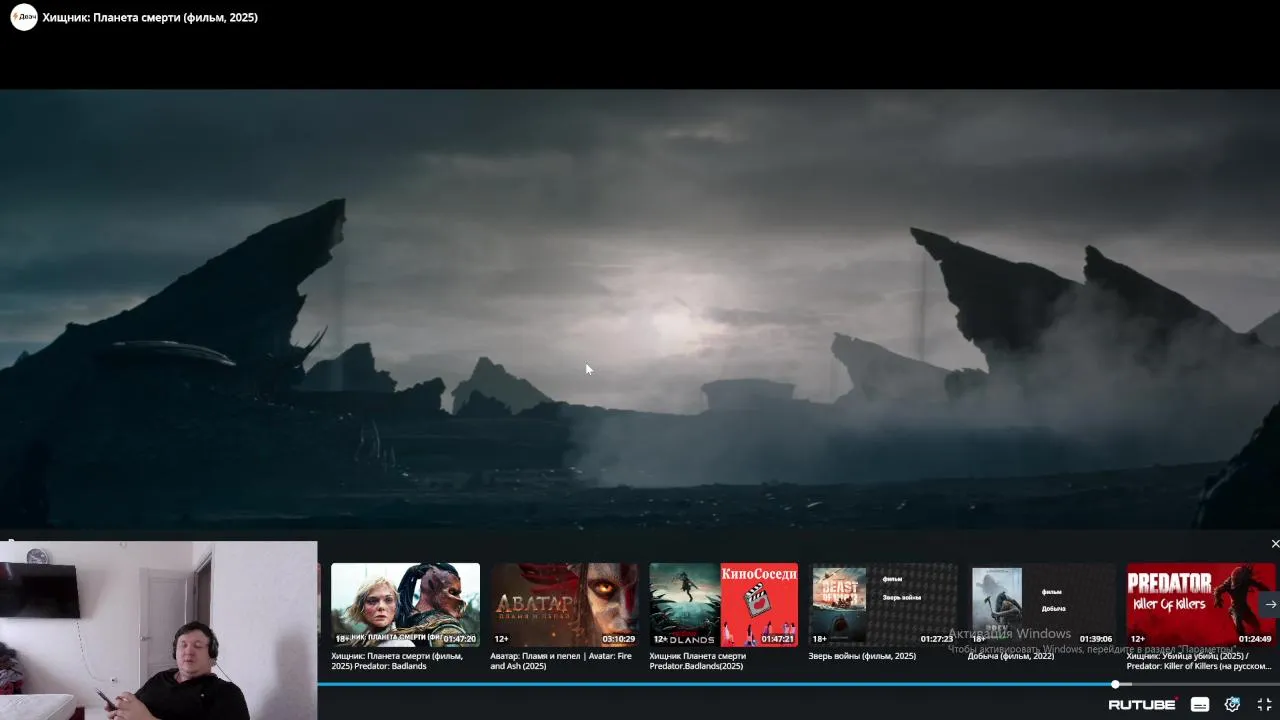Exit fullscreen mode icon
This screenshot has width=1280, height=720.
pos(1264,705)
